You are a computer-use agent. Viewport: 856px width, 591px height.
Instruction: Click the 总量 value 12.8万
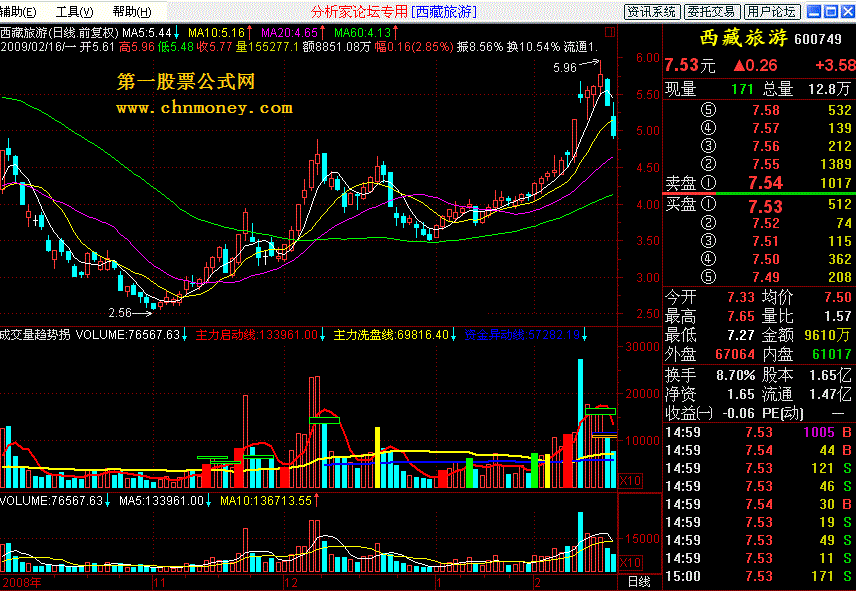(x=828, y=88)
